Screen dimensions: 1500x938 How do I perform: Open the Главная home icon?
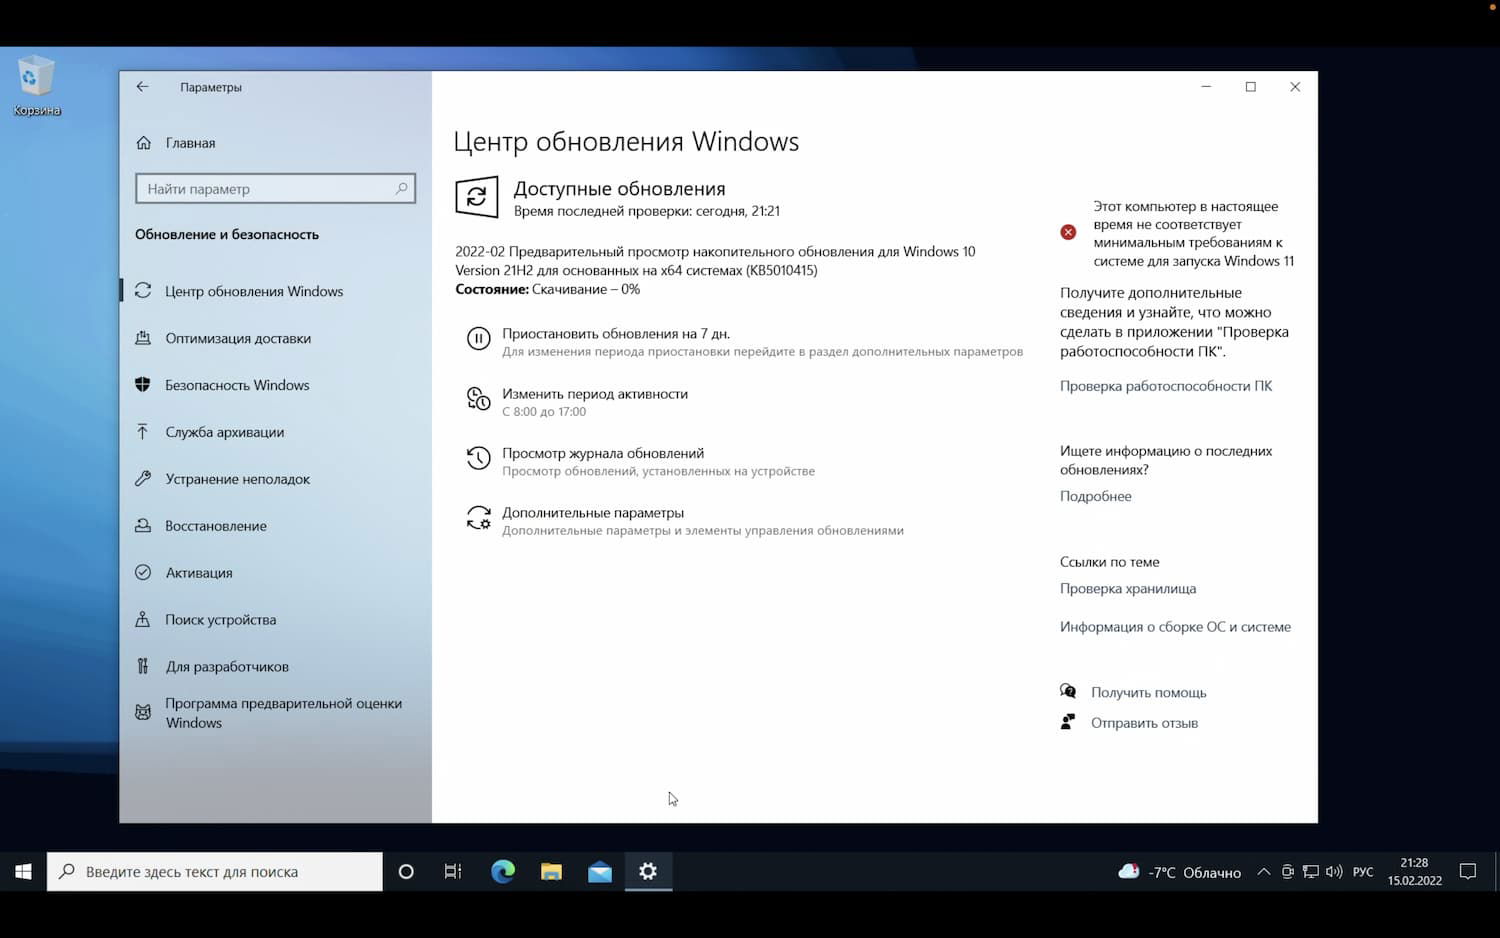[x=144, y=143]
